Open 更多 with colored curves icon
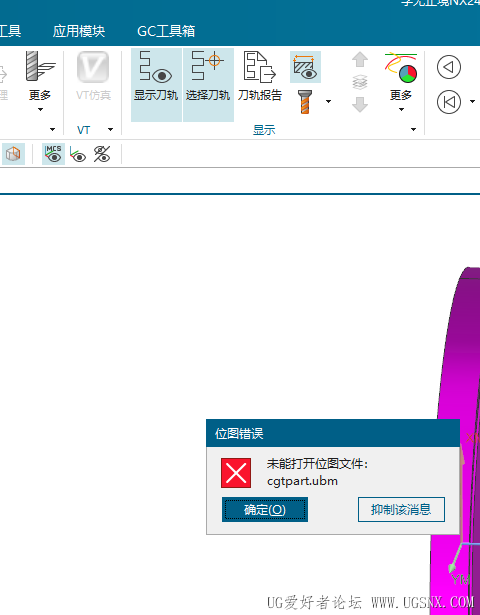Image resolution: width=480 pixels, height=615 pixels. click(401, 82)
